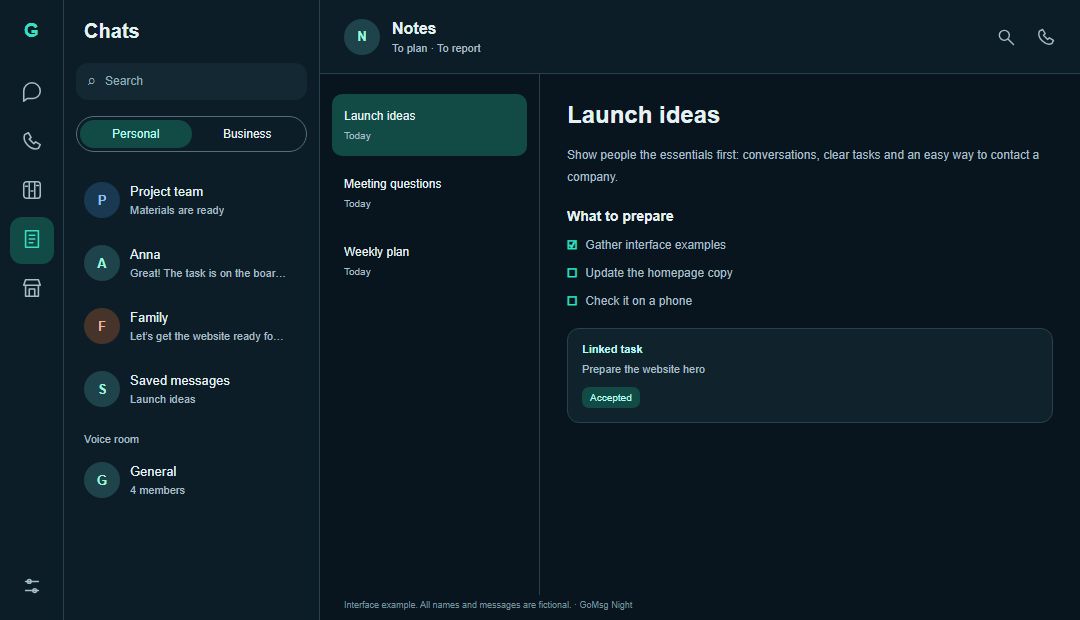Click the Launch ideas heading
1080x620 pixels.
click(643, 115)
